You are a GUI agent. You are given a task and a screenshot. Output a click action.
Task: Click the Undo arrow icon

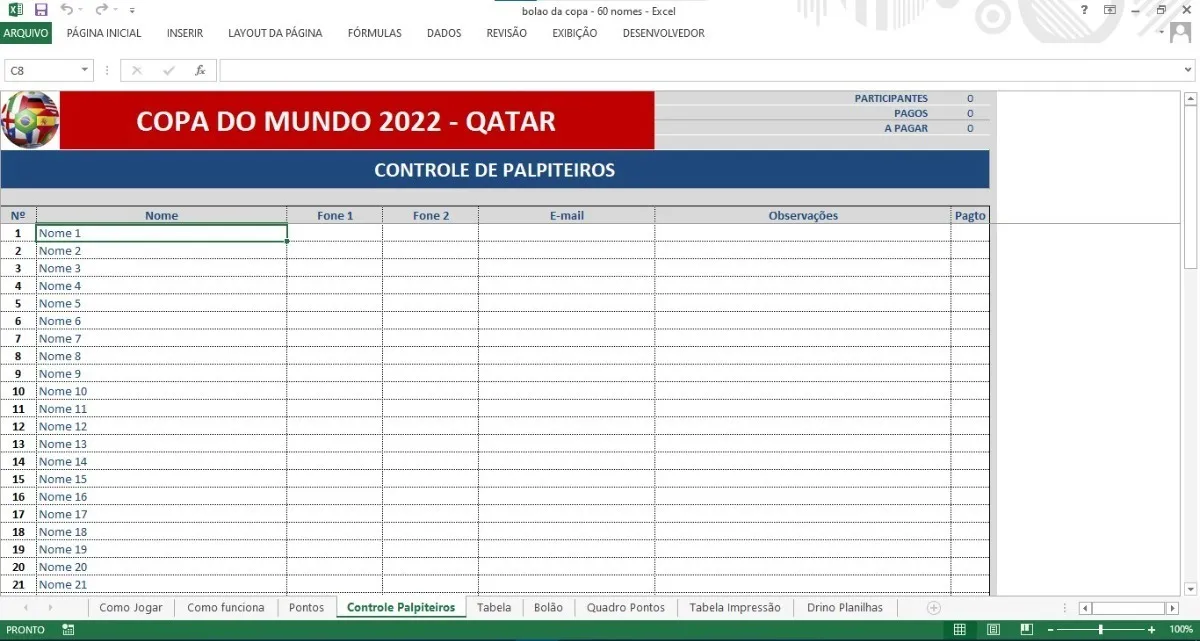[x=66, y=10]
